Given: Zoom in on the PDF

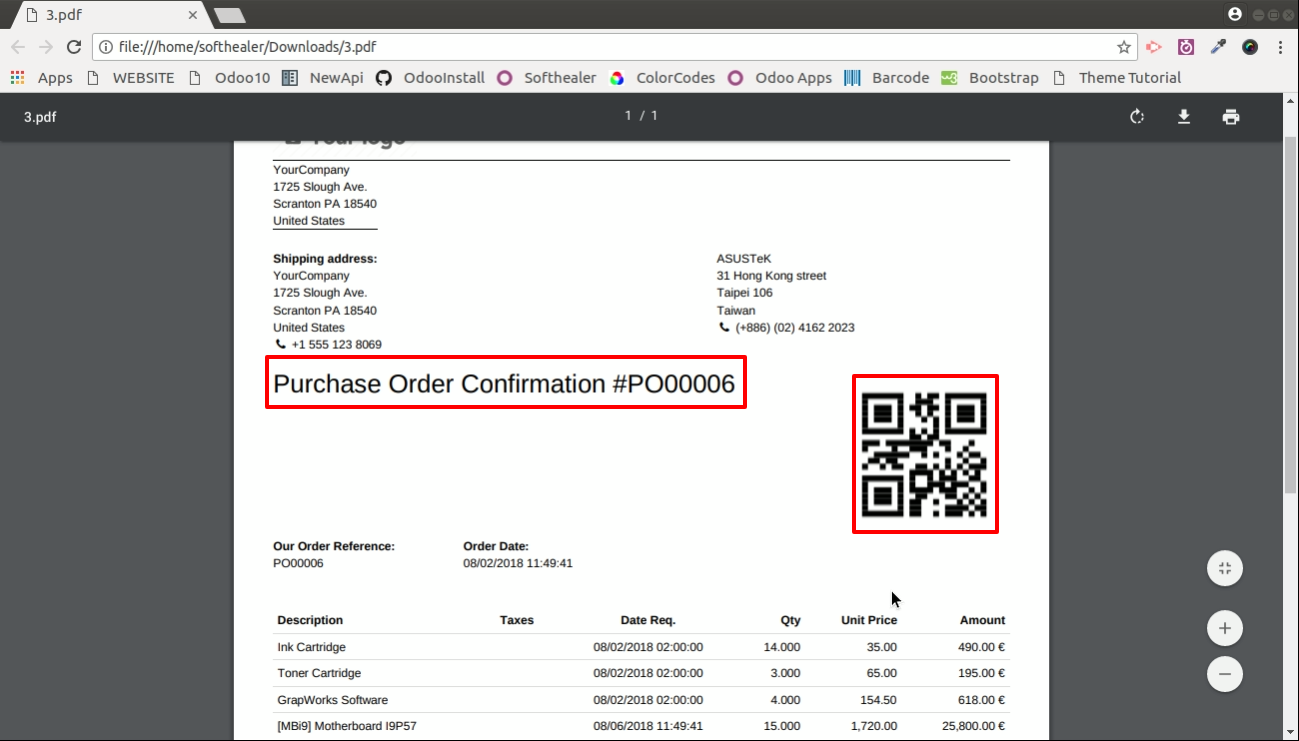Looking at the screenshot, I should (1225, 629).
